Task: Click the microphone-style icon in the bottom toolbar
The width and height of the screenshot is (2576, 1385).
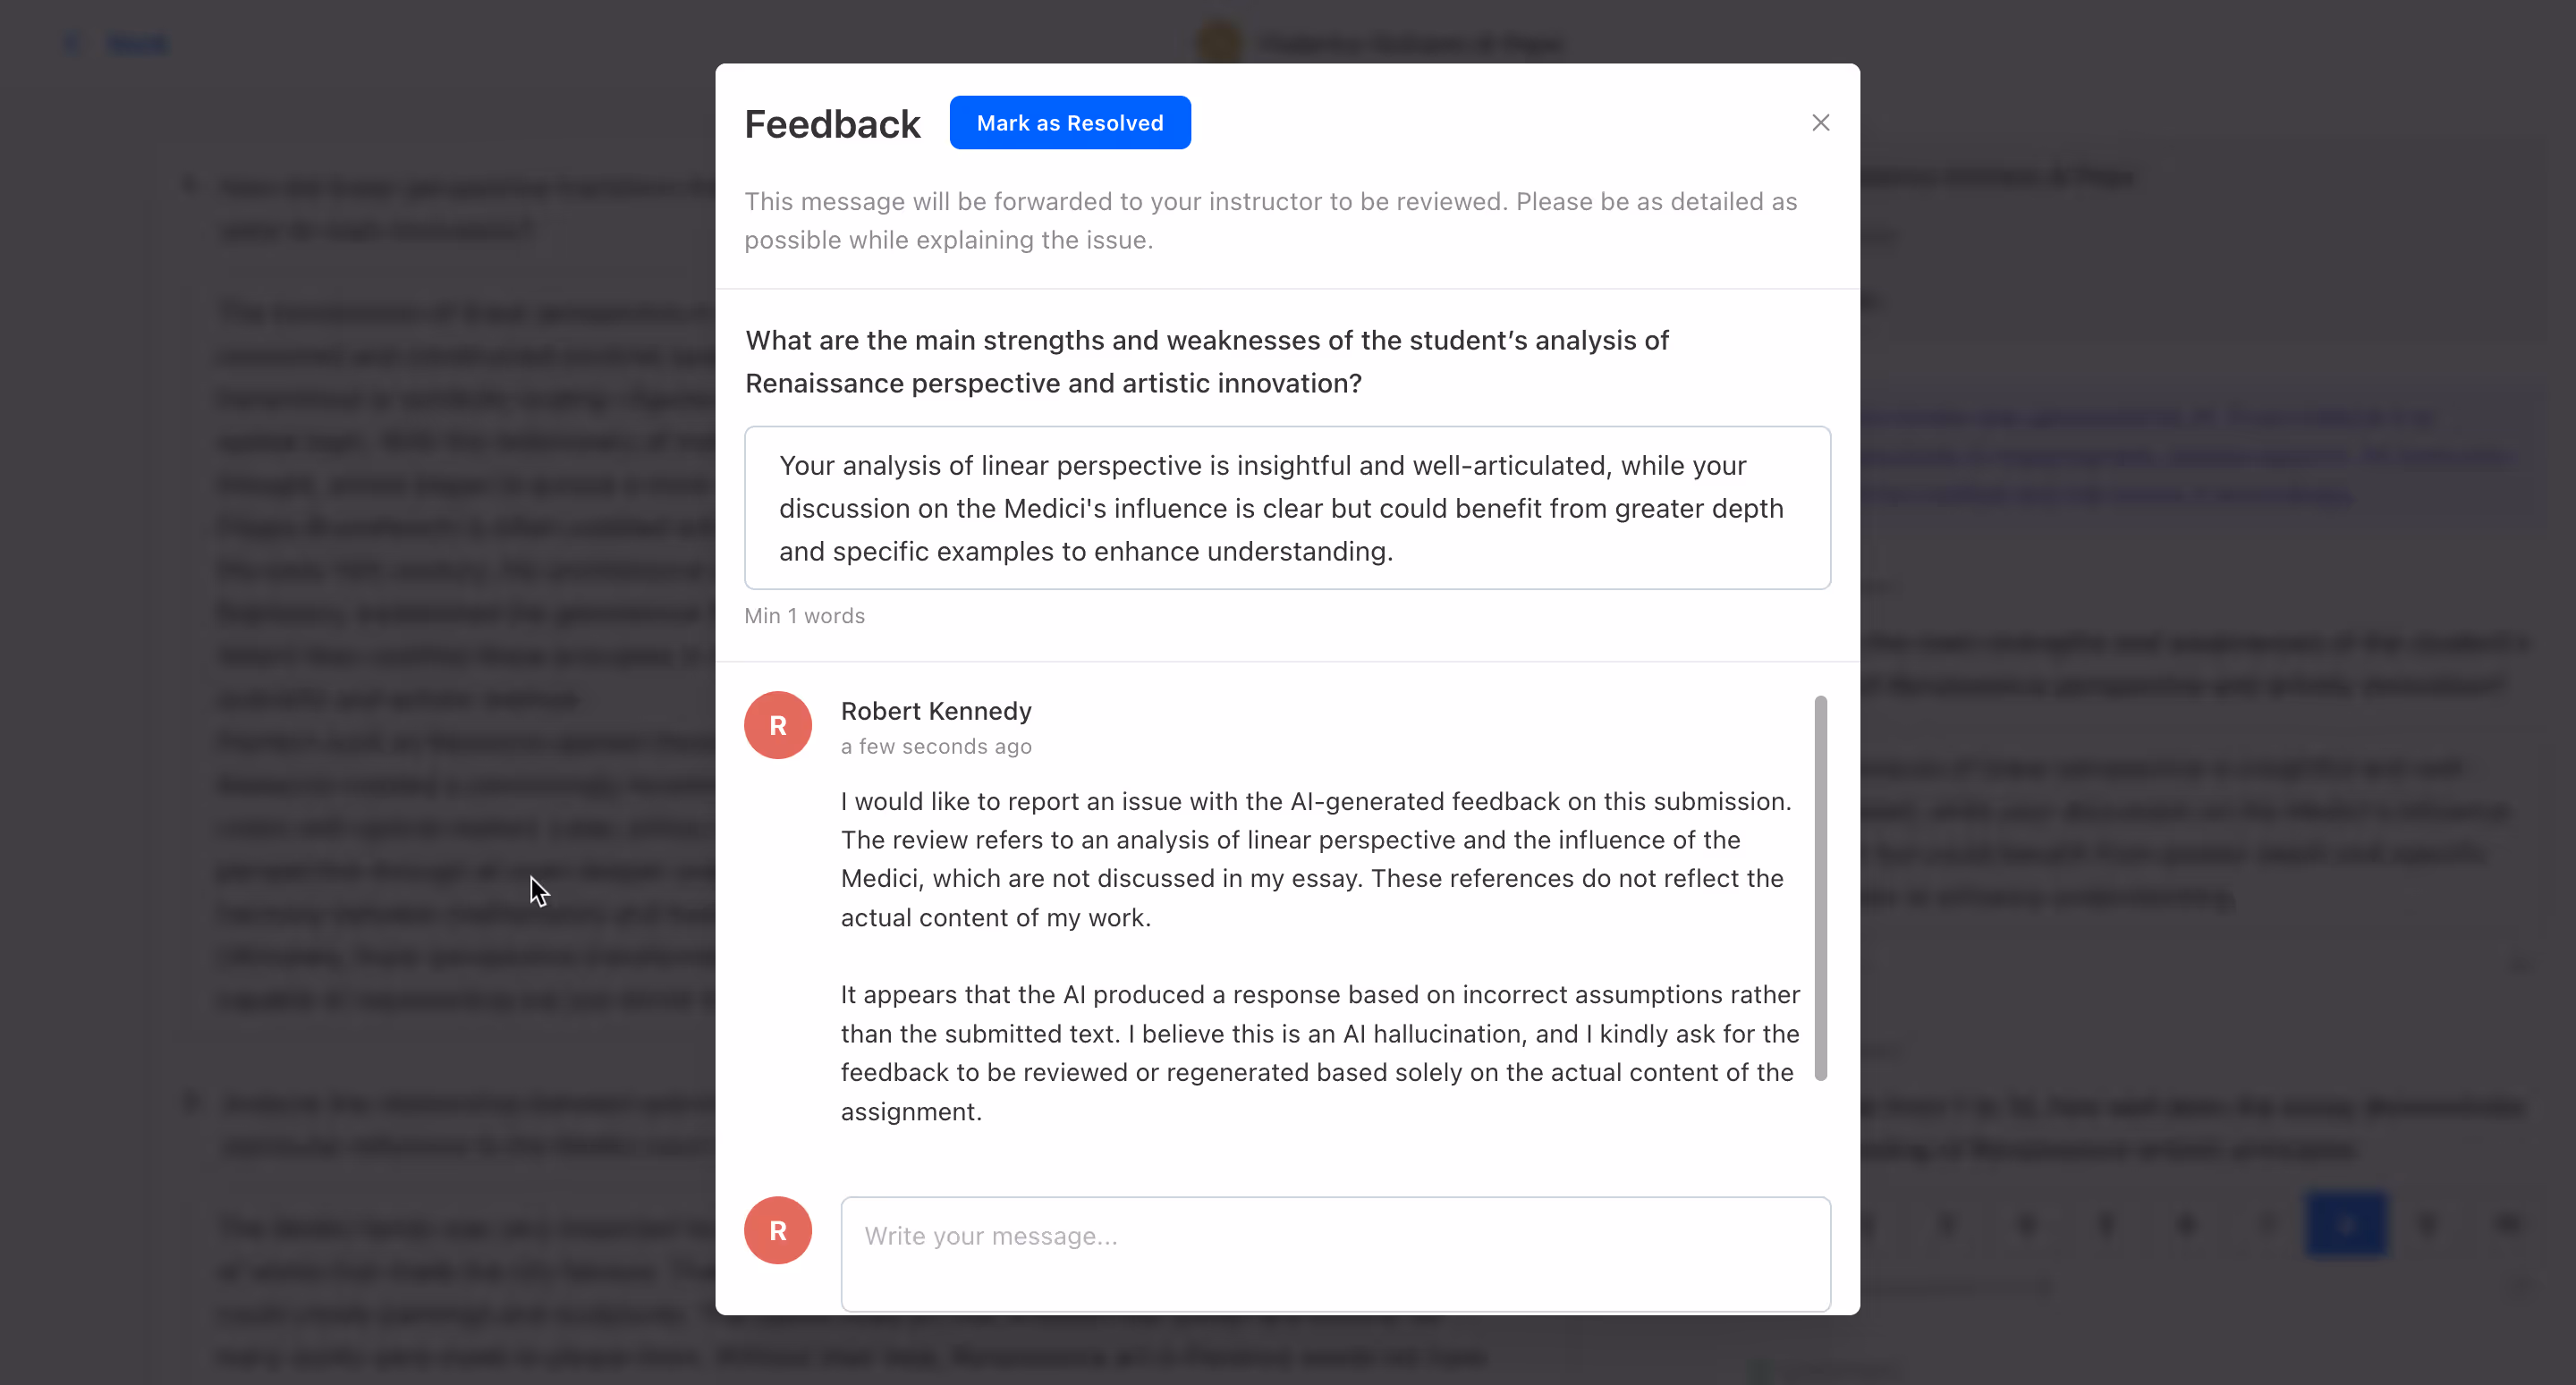Action: [x=2106, y=1223]
